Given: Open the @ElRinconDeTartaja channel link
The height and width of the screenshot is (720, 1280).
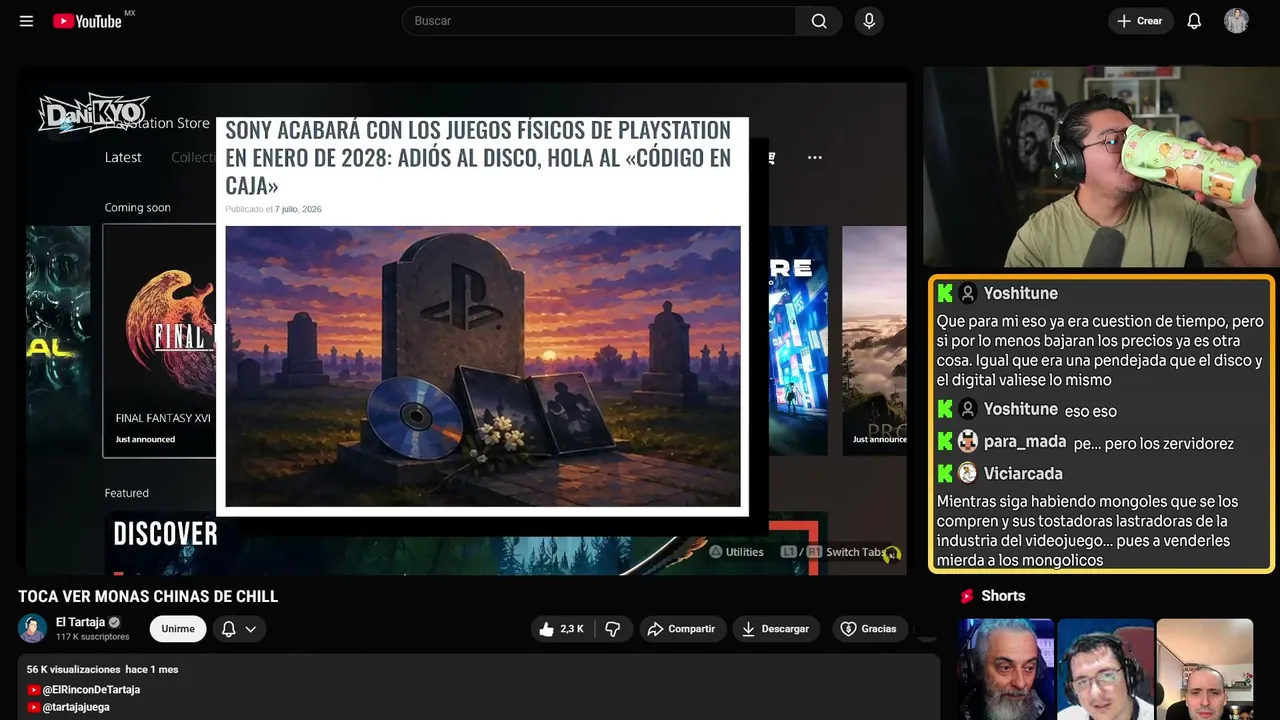Looking at the screenshot, I should (x=91, y=690).
